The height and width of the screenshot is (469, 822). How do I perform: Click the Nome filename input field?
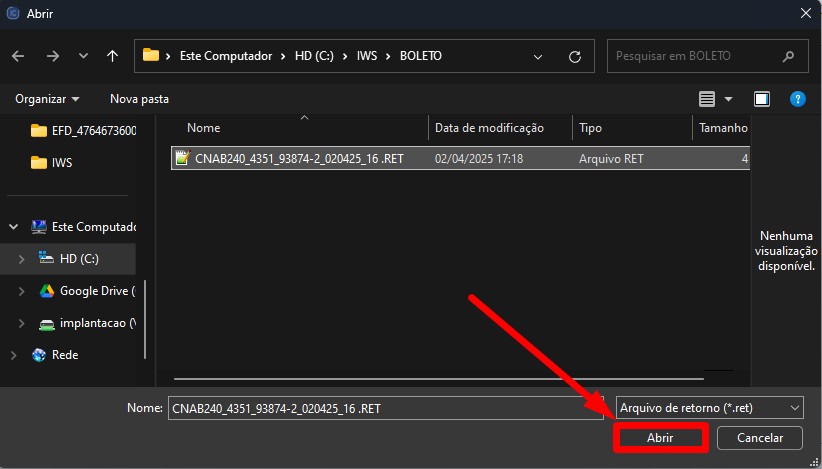click(x=386, y=408)
